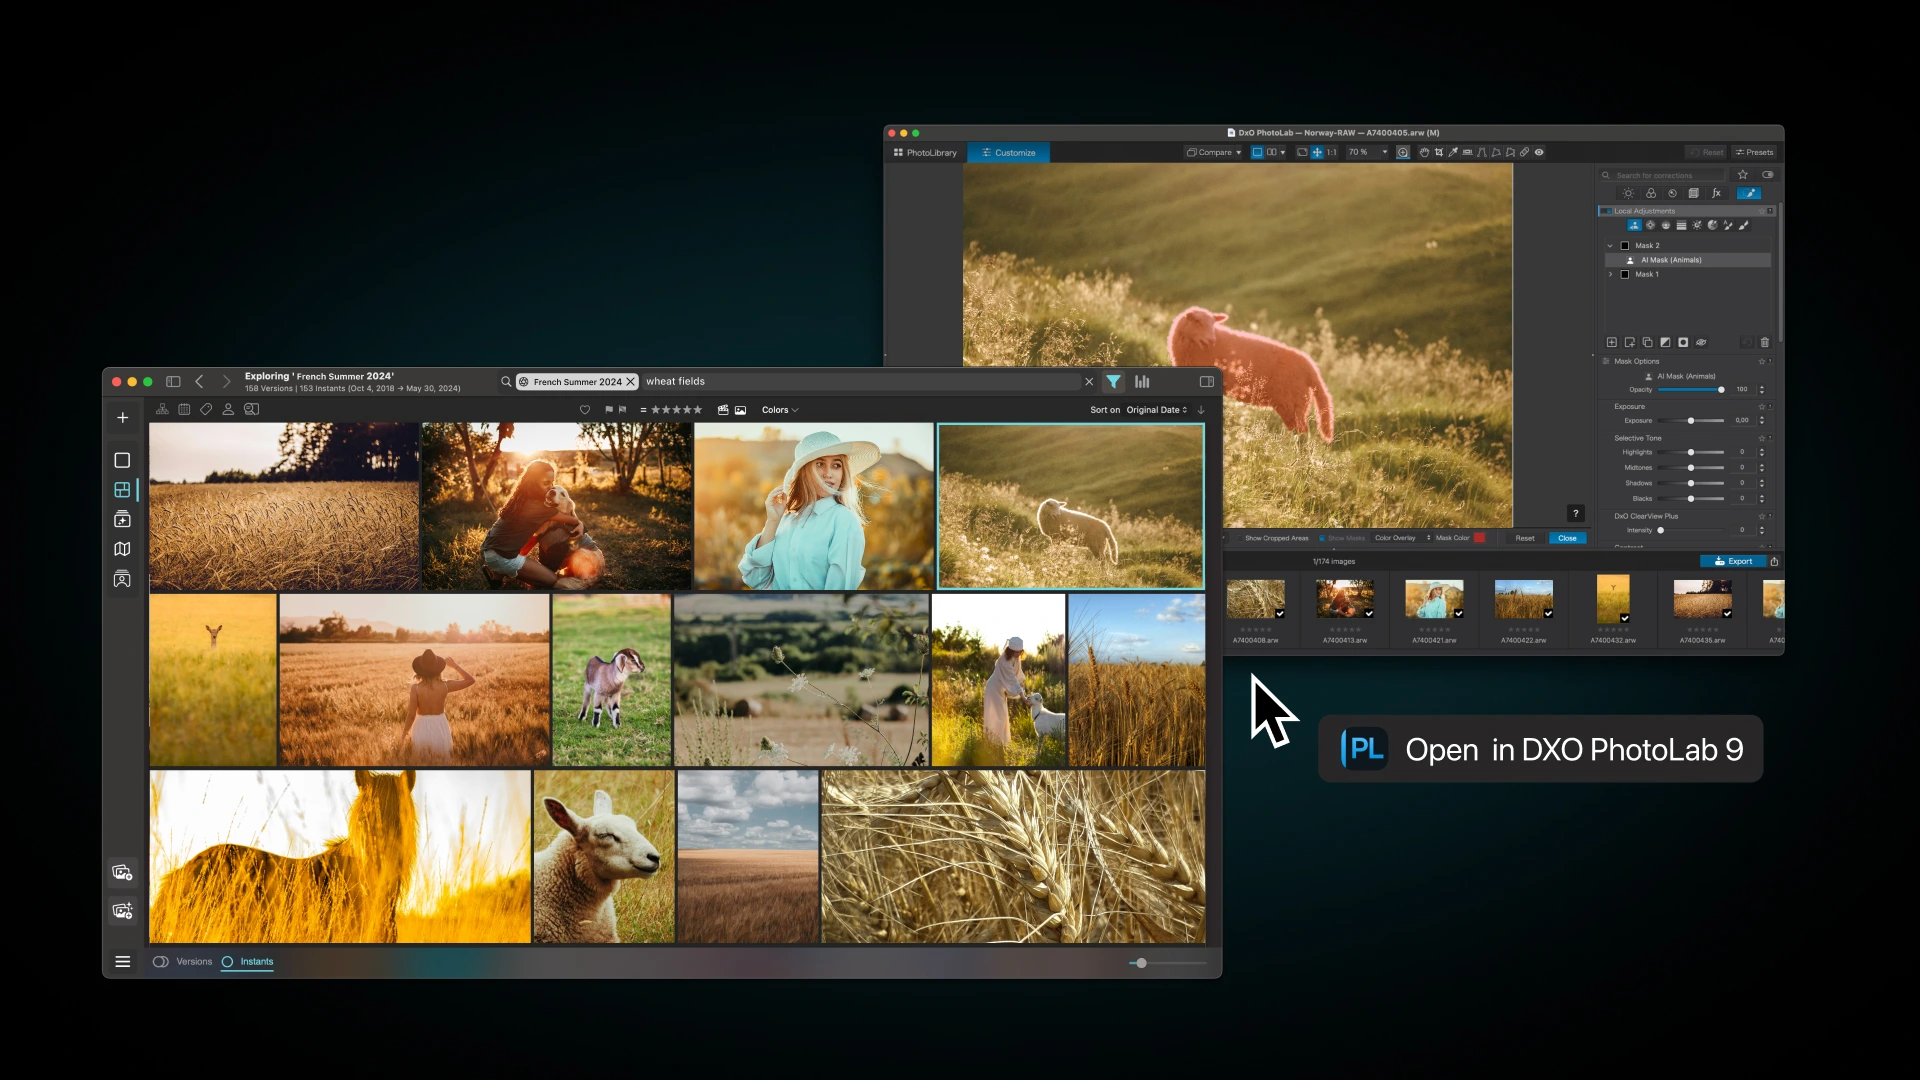Click the Presets button
This screenshot has height=1080, width=1920.
click(x=1754, y=153)
